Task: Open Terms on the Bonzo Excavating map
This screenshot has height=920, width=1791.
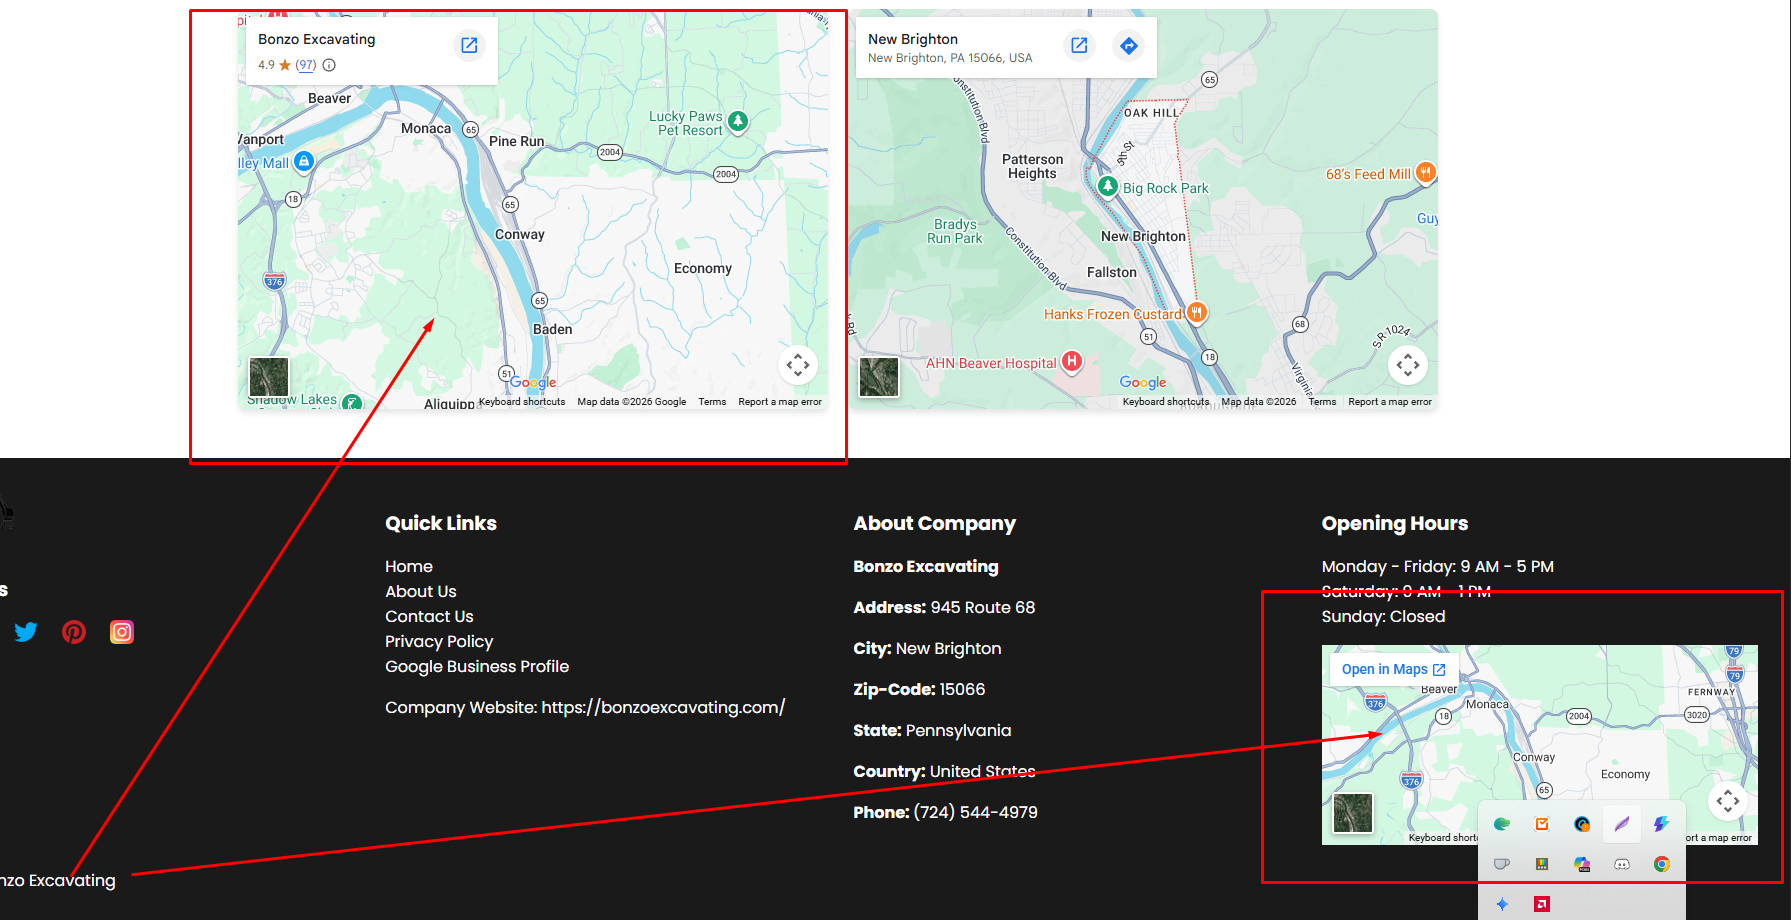Action: [712, 402]
